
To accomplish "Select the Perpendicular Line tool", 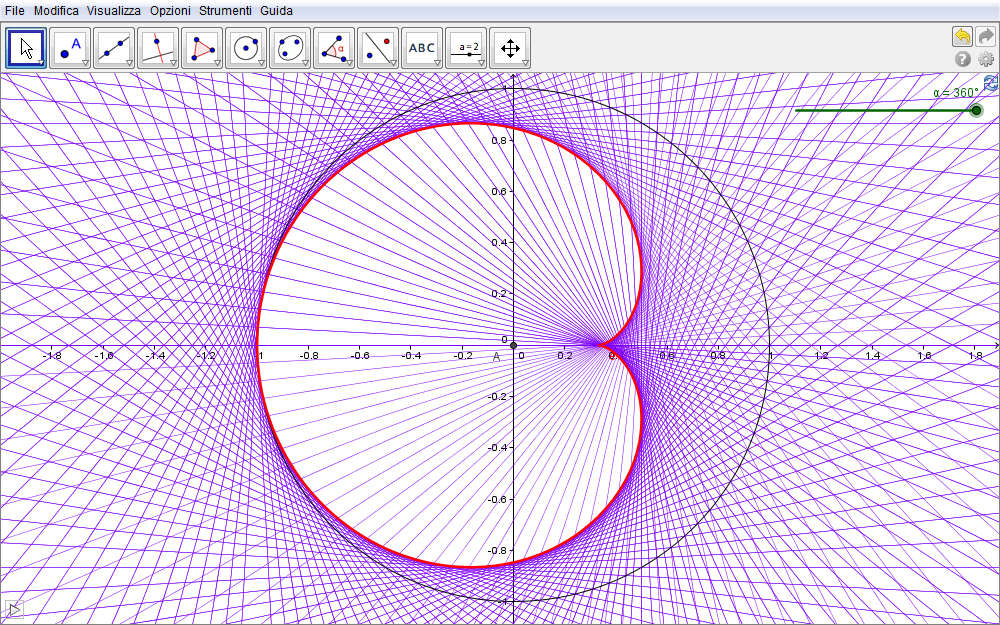I will pos(158,48).
